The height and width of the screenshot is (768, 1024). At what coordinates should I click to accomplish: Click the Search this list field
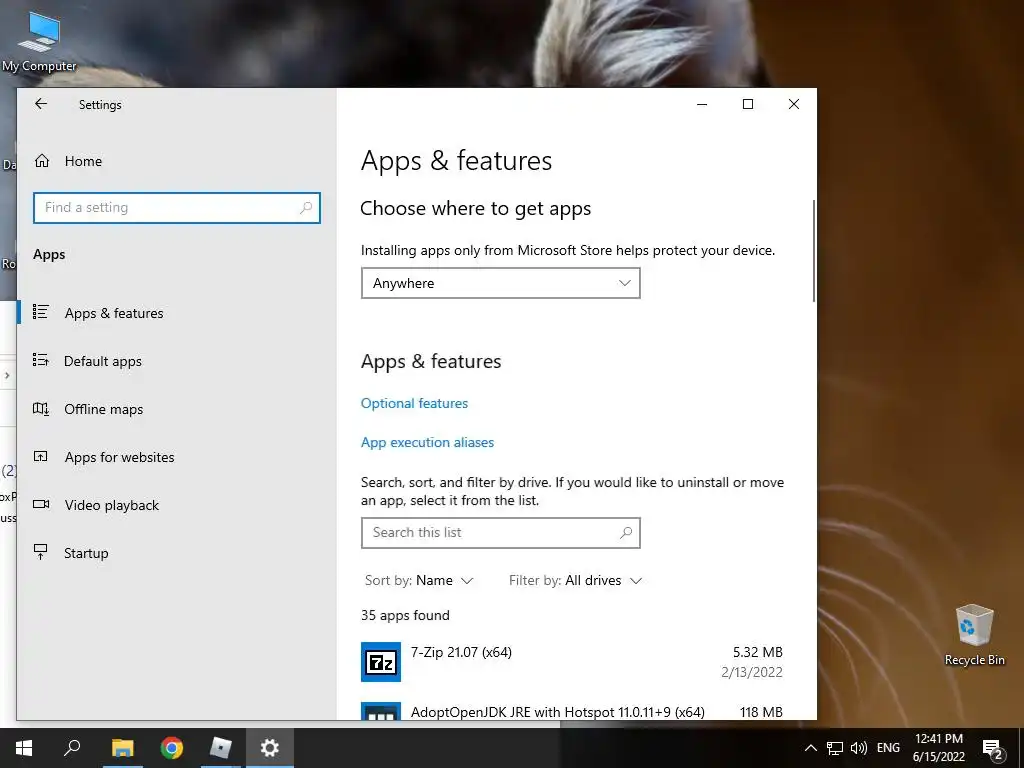[501, 533]
